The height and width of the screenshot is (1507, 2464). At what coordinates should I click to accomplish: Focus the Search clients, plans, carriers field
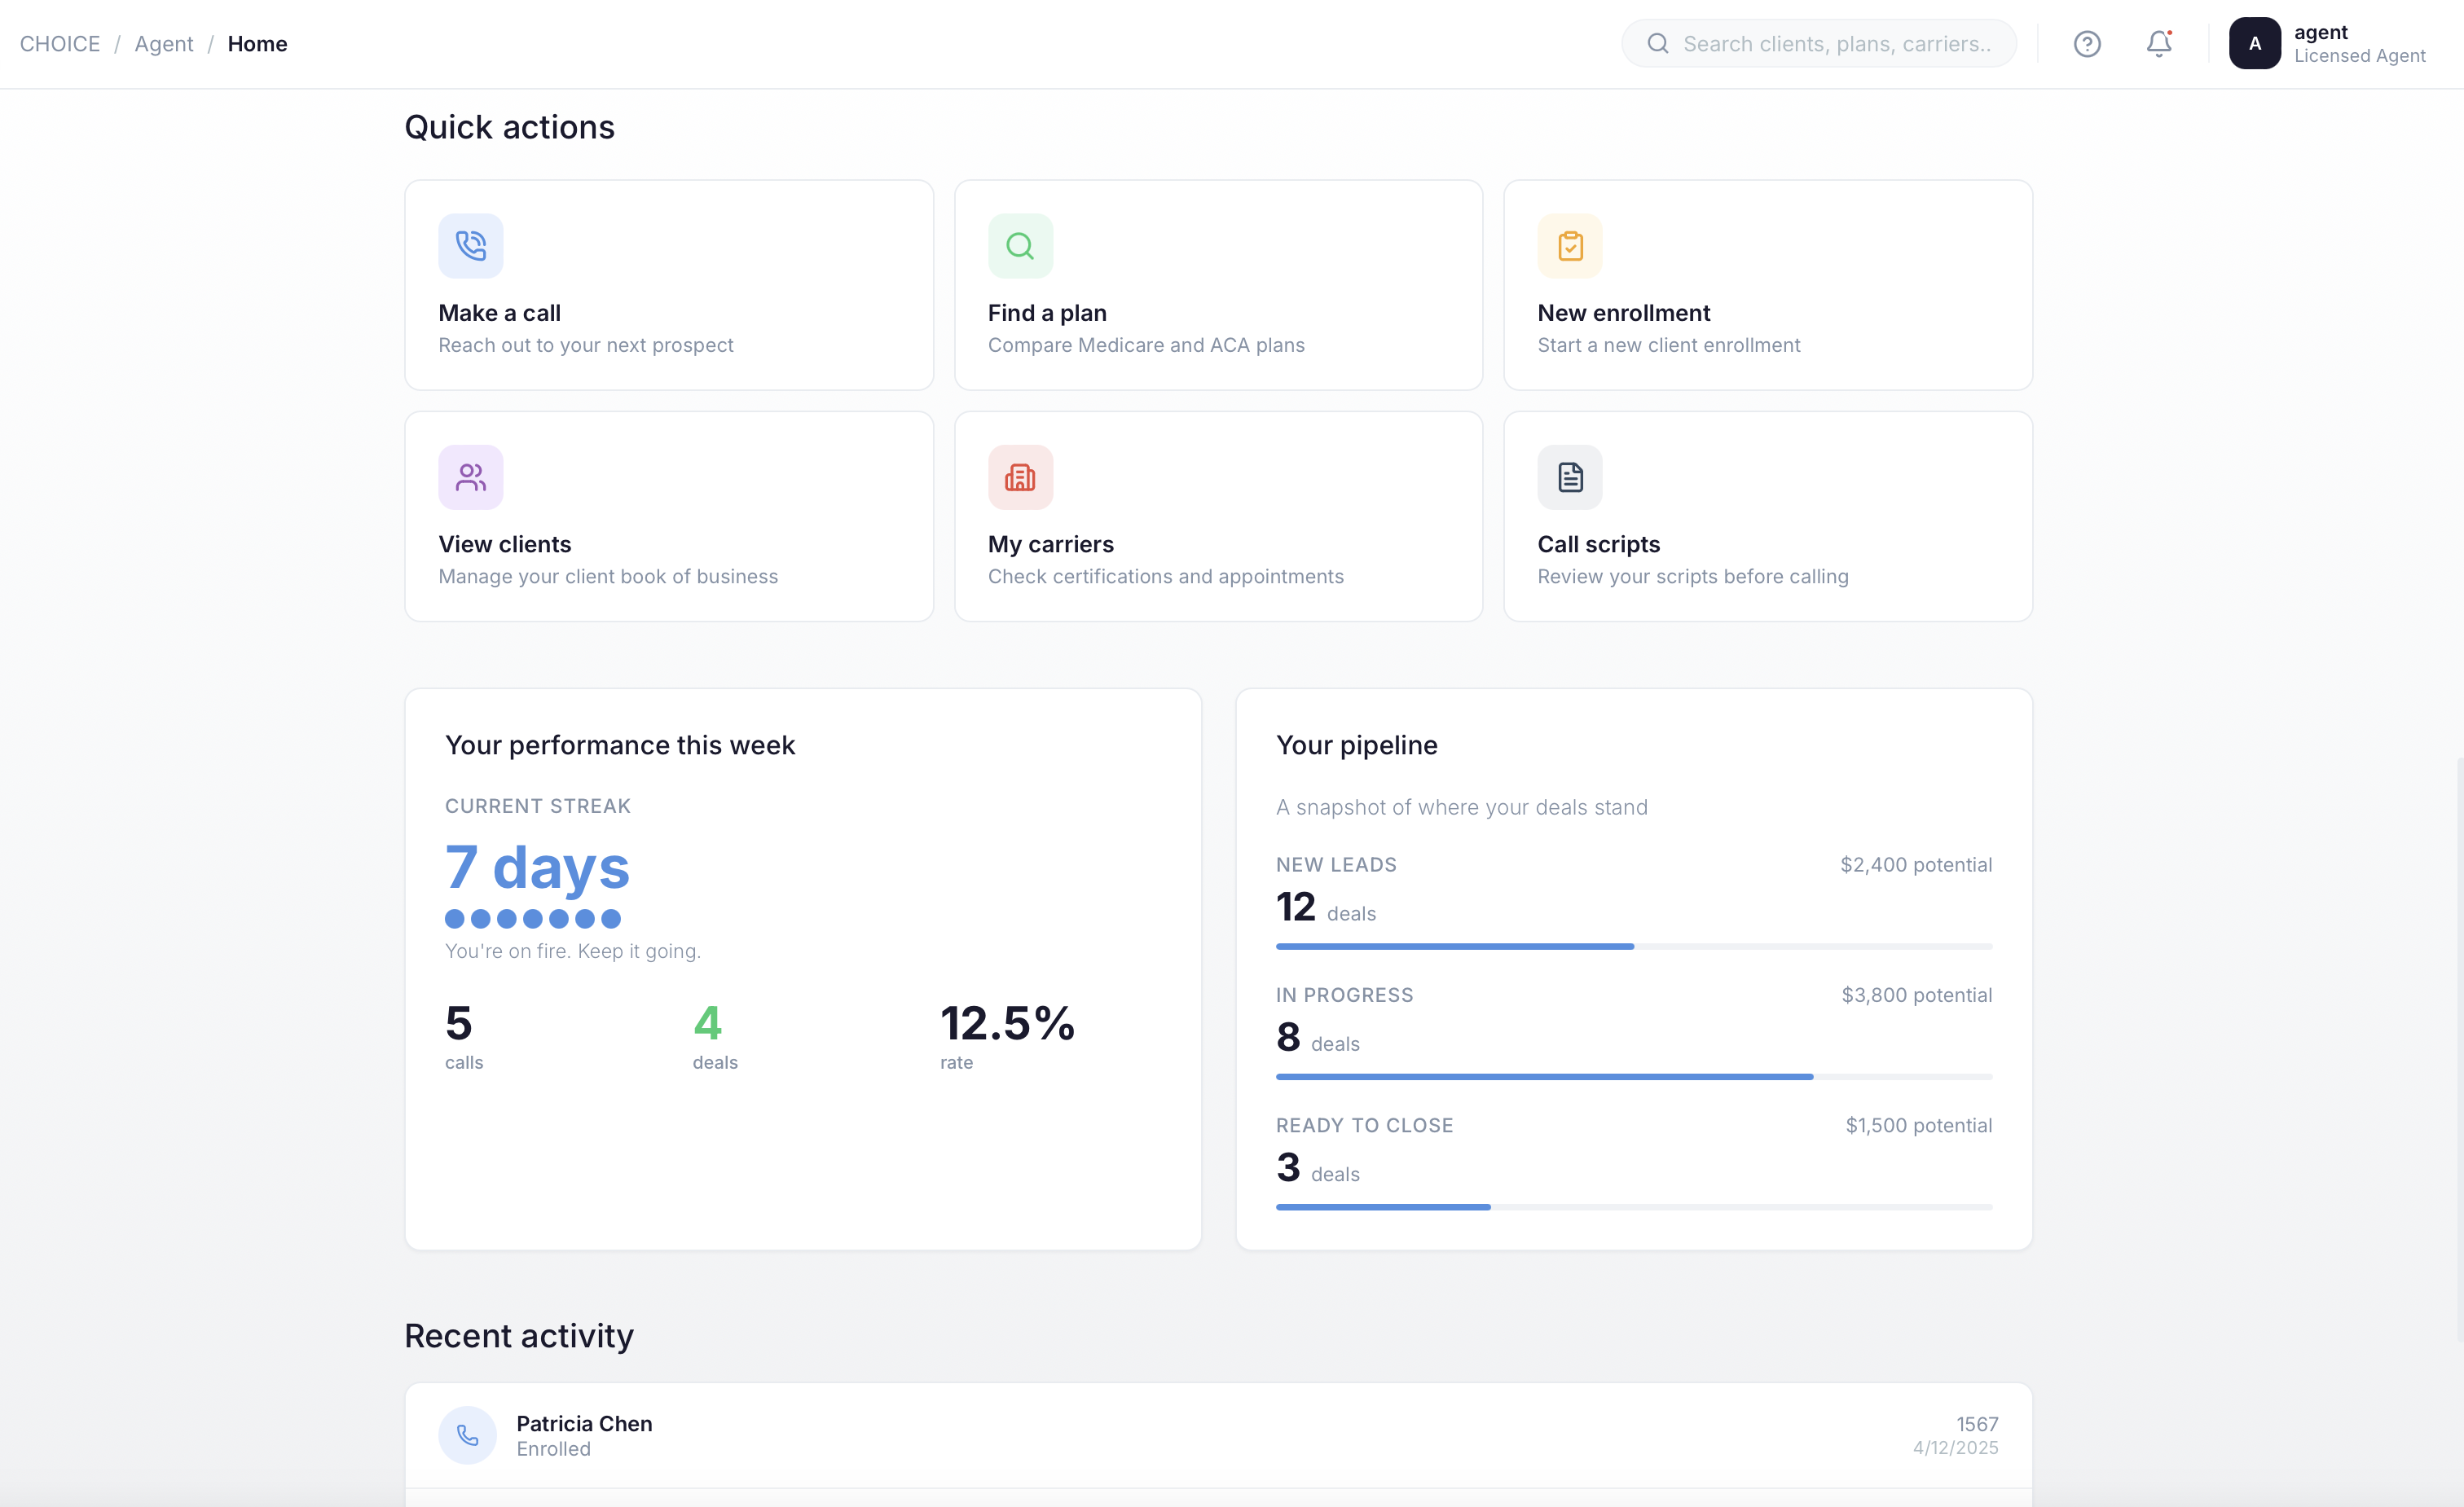tap(1818, 44)
